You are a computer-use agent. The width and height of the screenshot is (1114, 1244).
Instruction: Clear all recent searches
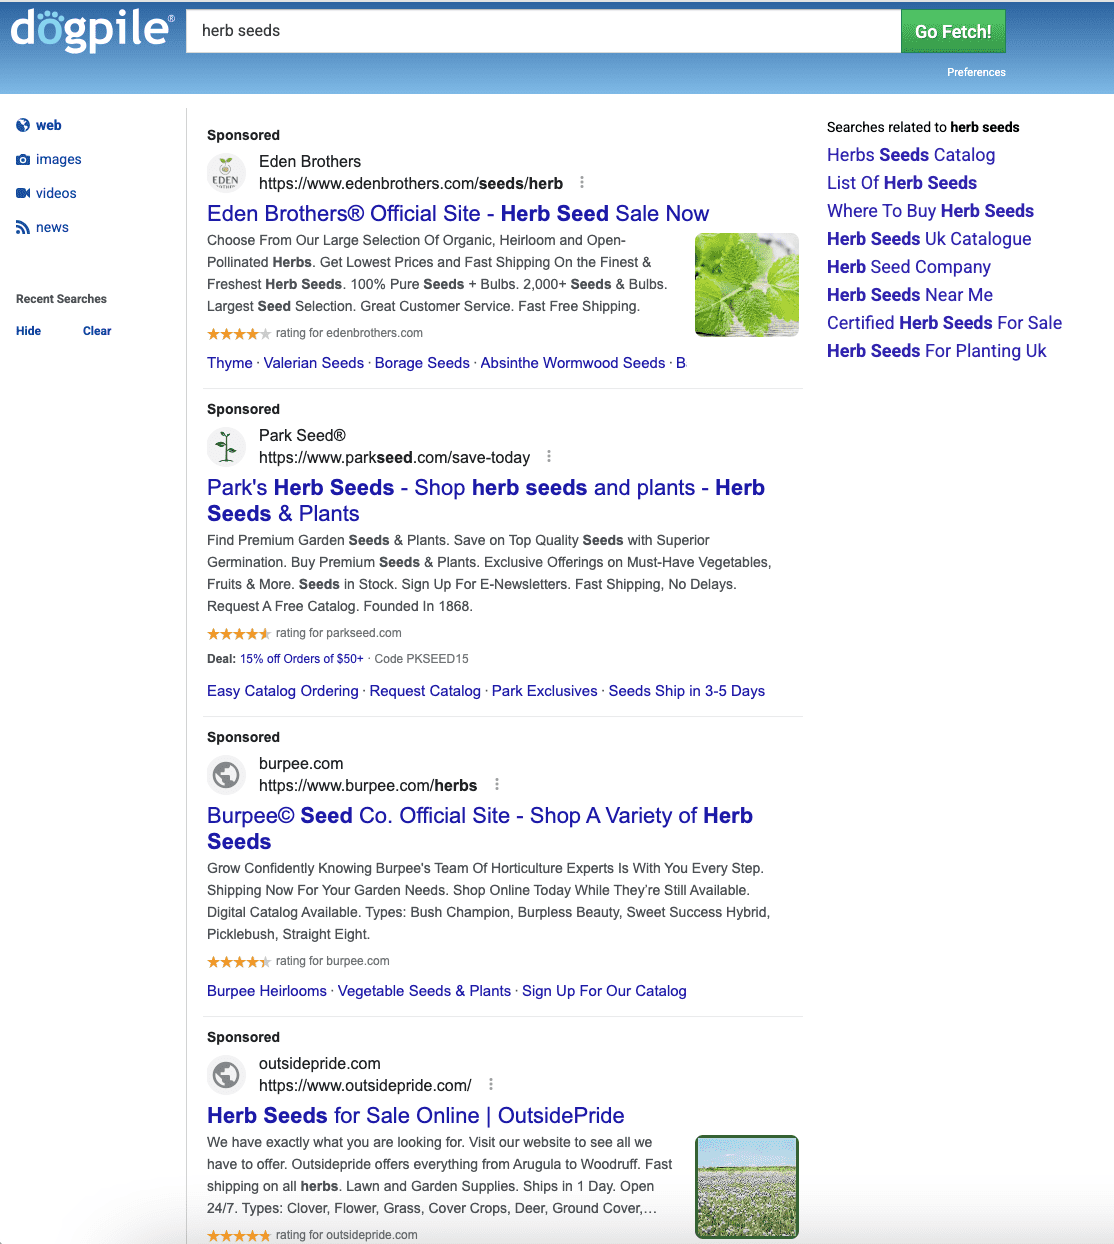(x=96, y=331)
